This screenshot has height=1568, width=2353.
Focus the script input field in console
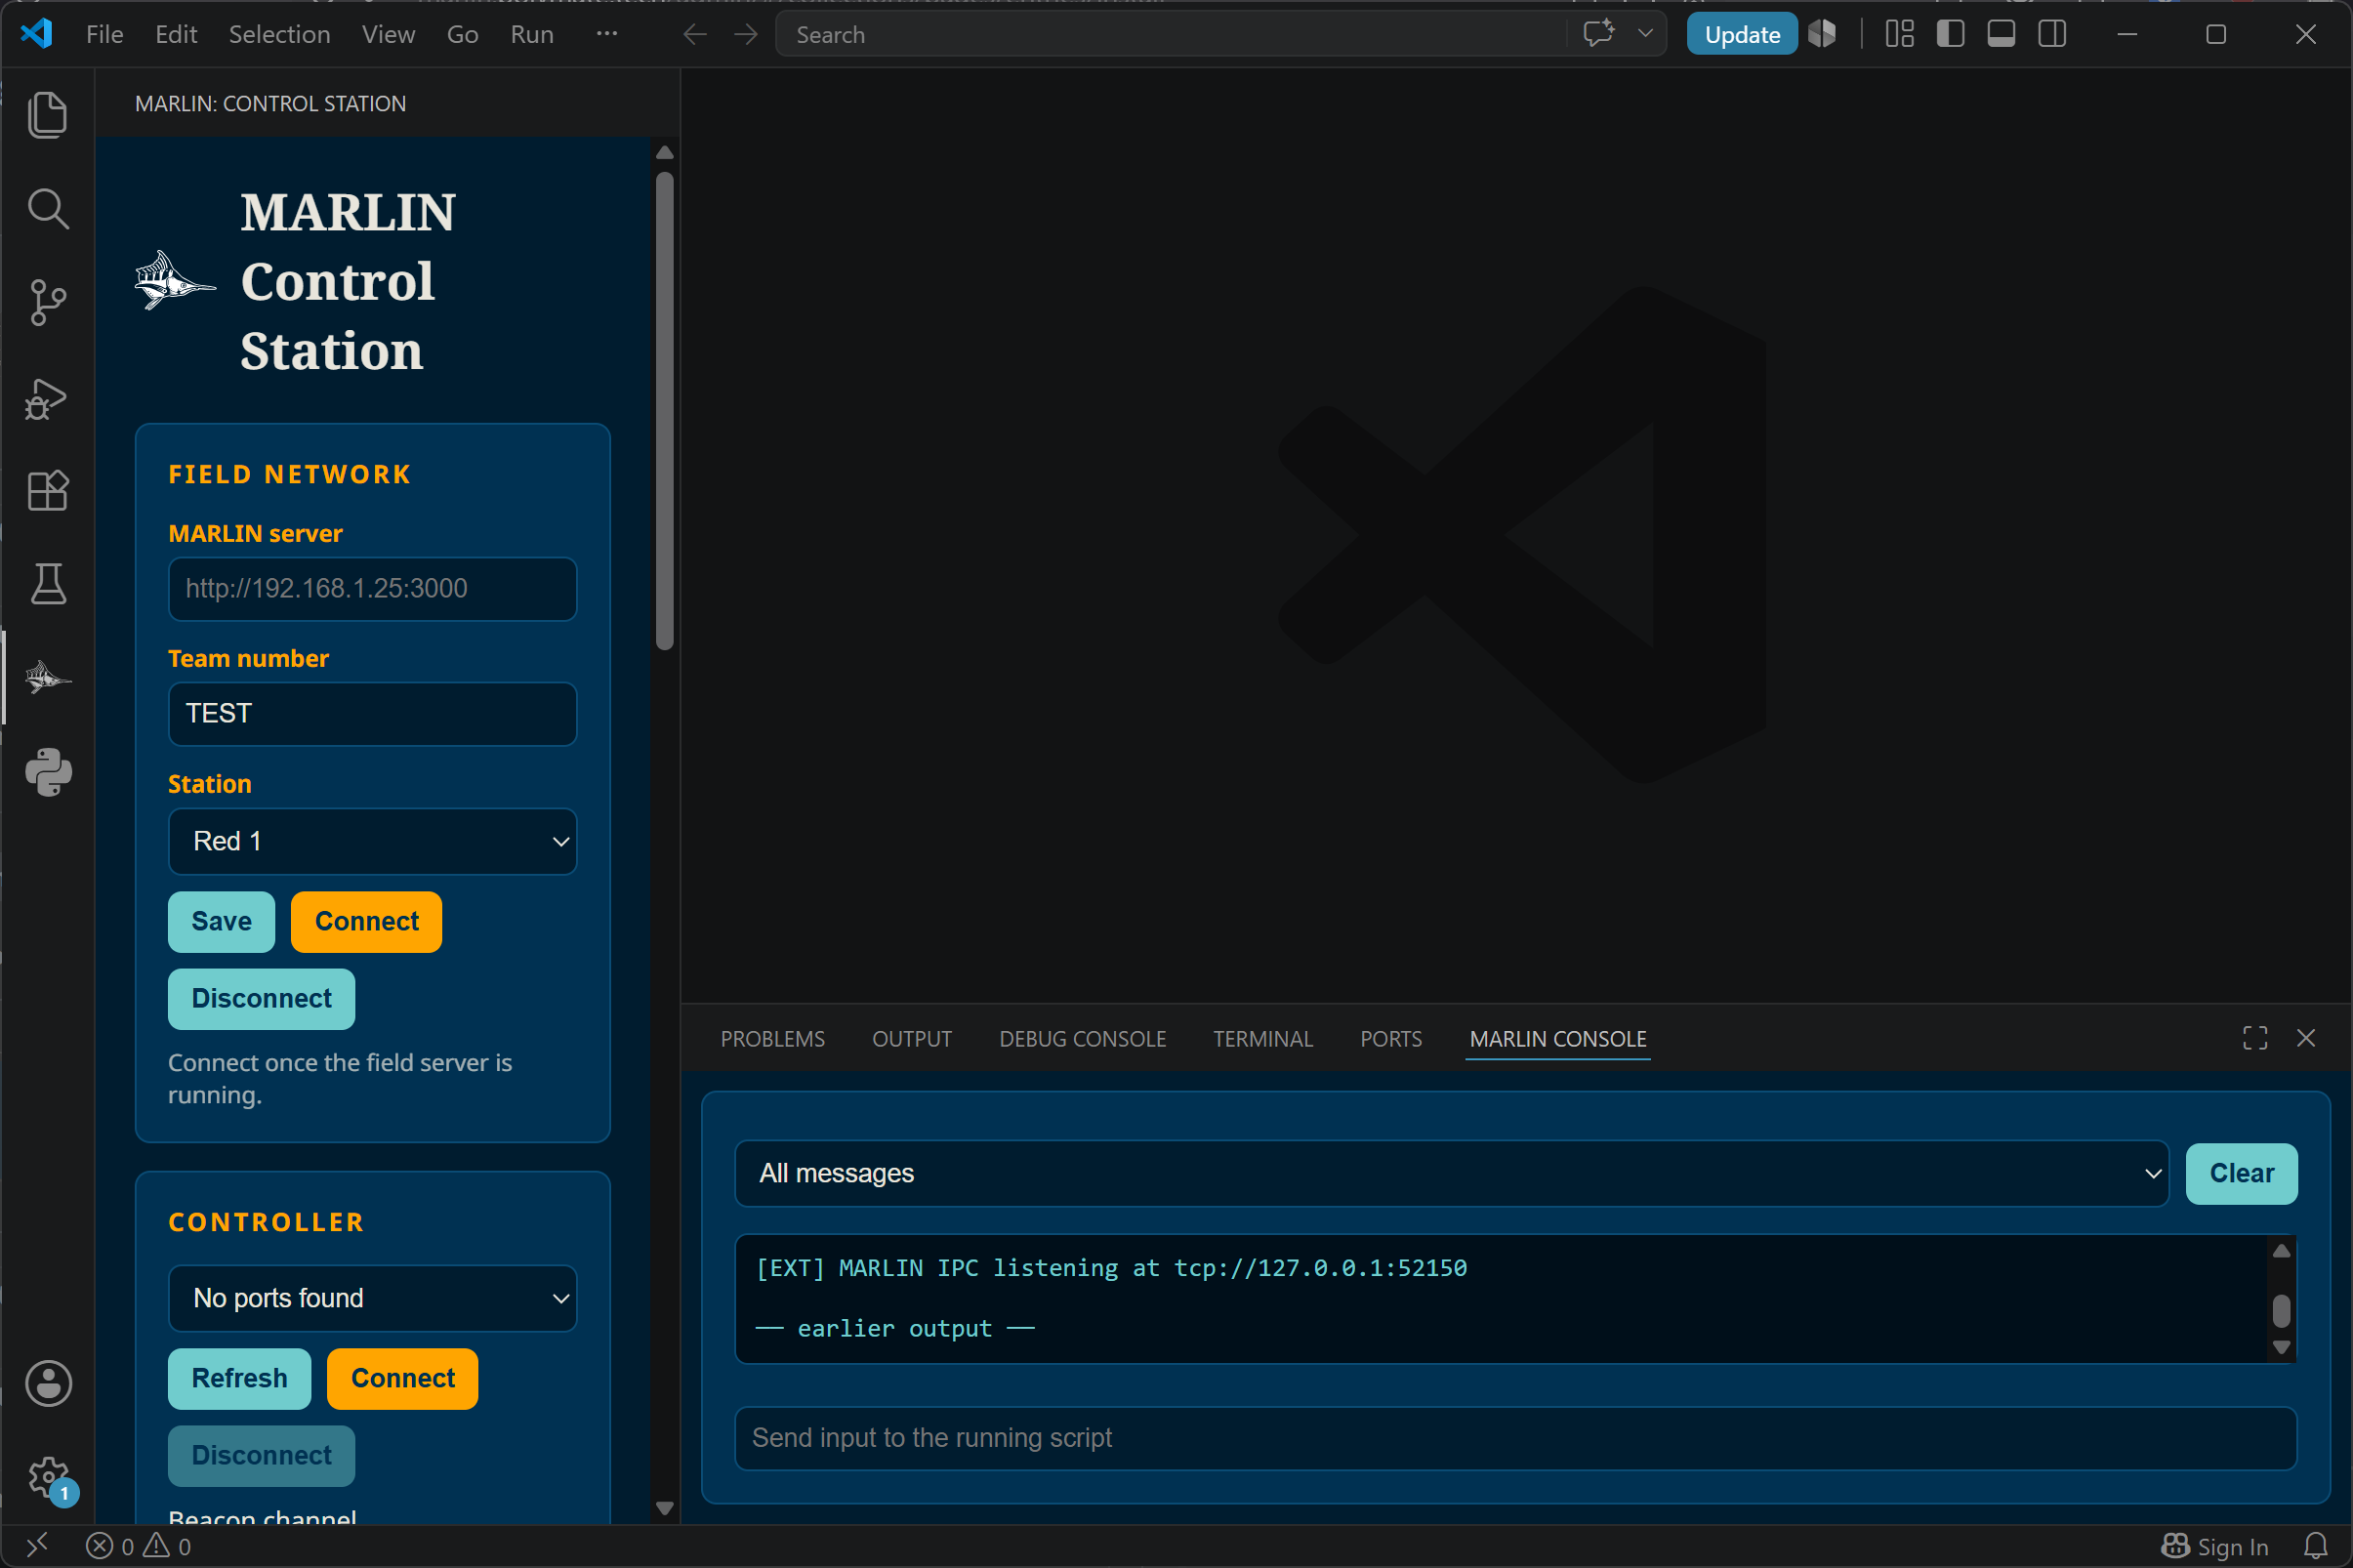click(x=1515, y=1437)
